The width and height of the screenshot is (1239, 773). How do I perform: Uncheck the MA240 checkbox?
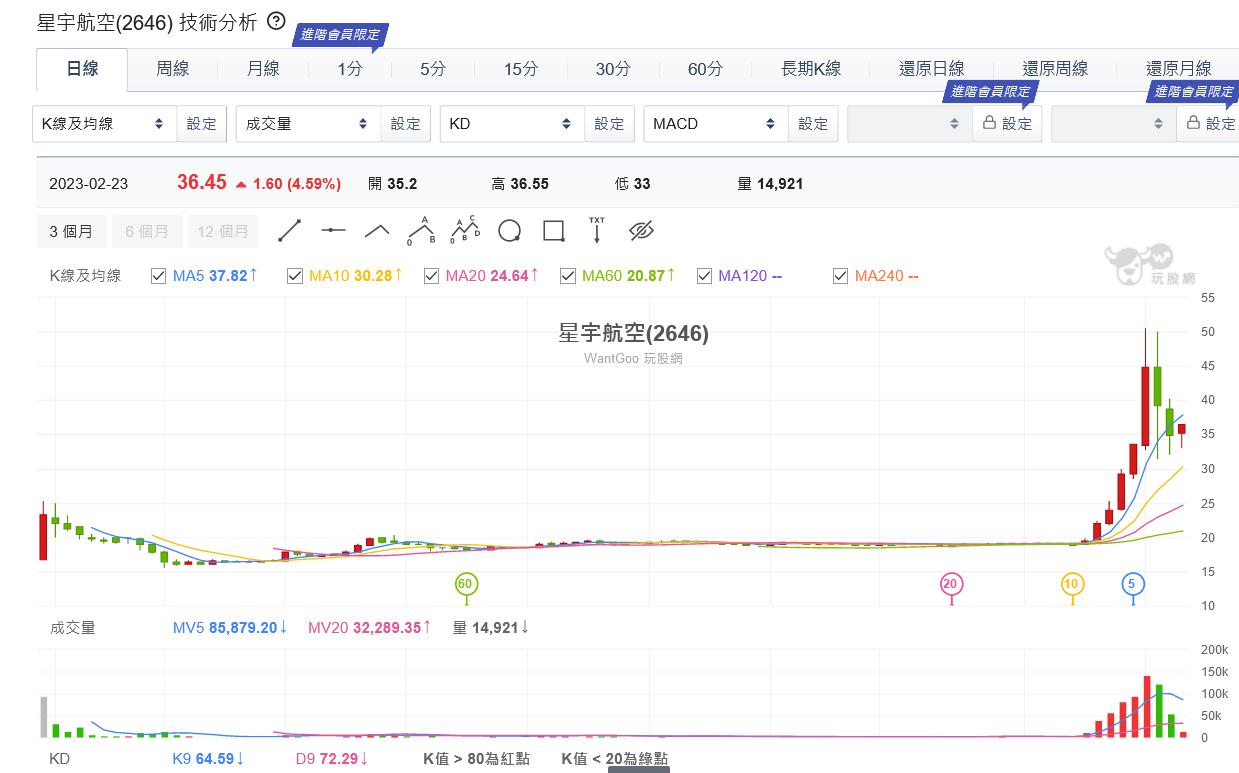pos(840,276)
